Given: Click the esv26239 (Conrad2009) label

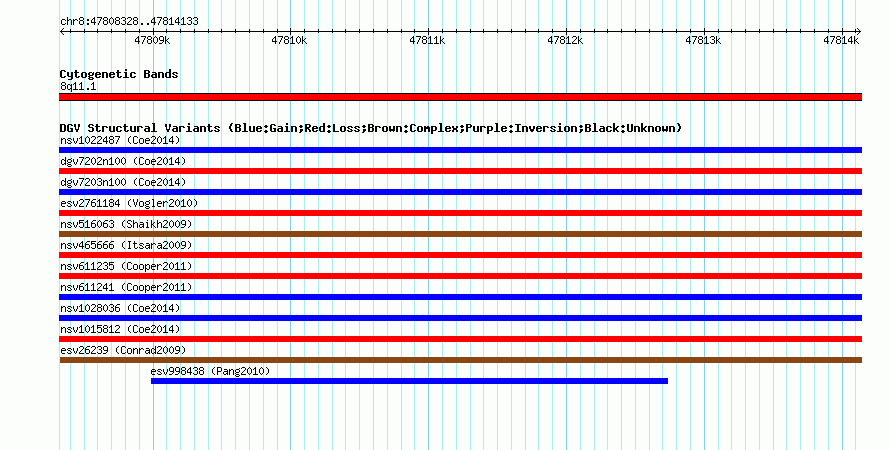Looking at the screenshot, I should (x=123, y=350).
